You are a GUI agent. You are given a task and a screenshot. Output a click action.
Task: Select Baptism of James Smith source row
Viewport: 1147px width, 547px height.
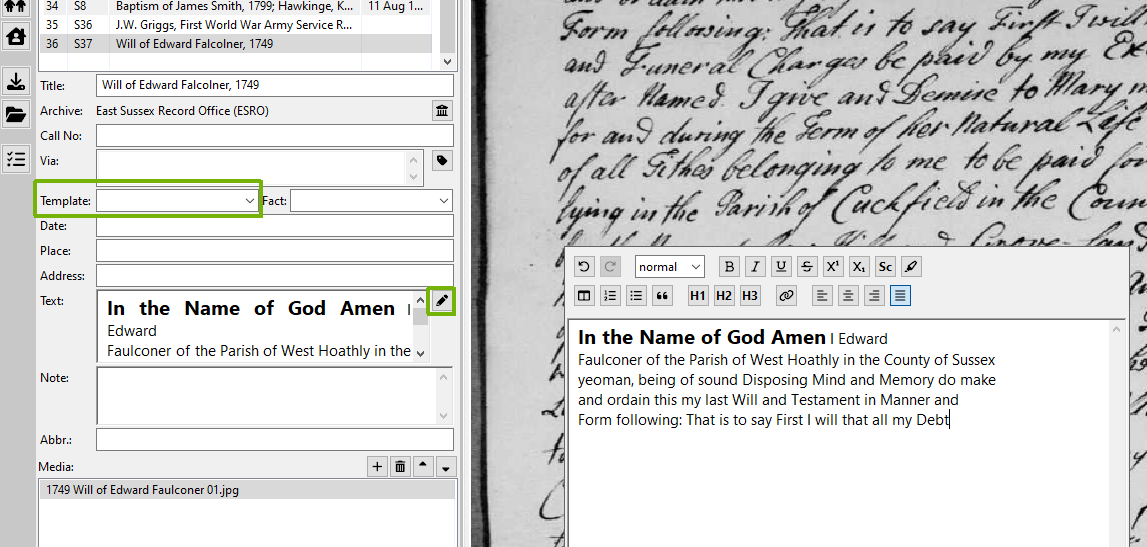[x=233, y=6]
